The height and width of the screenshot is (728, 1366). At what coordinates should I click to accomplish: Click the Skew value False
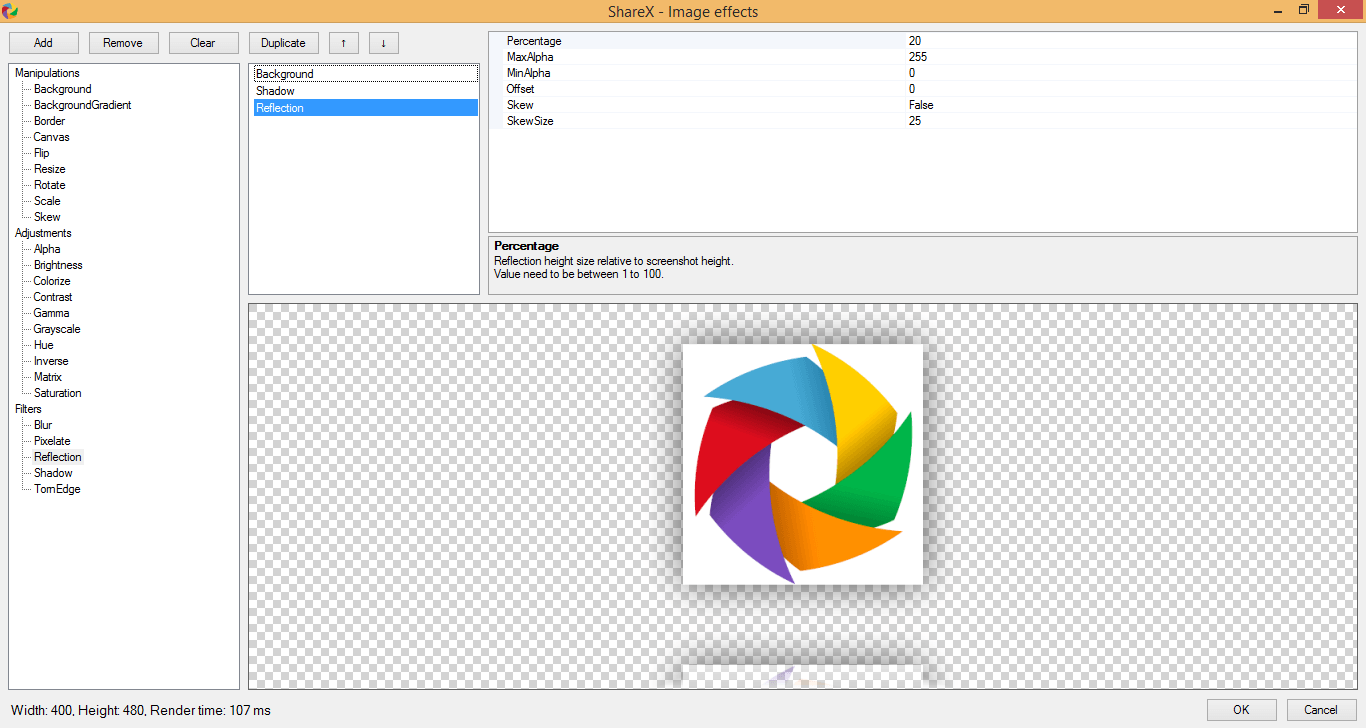(x=1131, y=105)
